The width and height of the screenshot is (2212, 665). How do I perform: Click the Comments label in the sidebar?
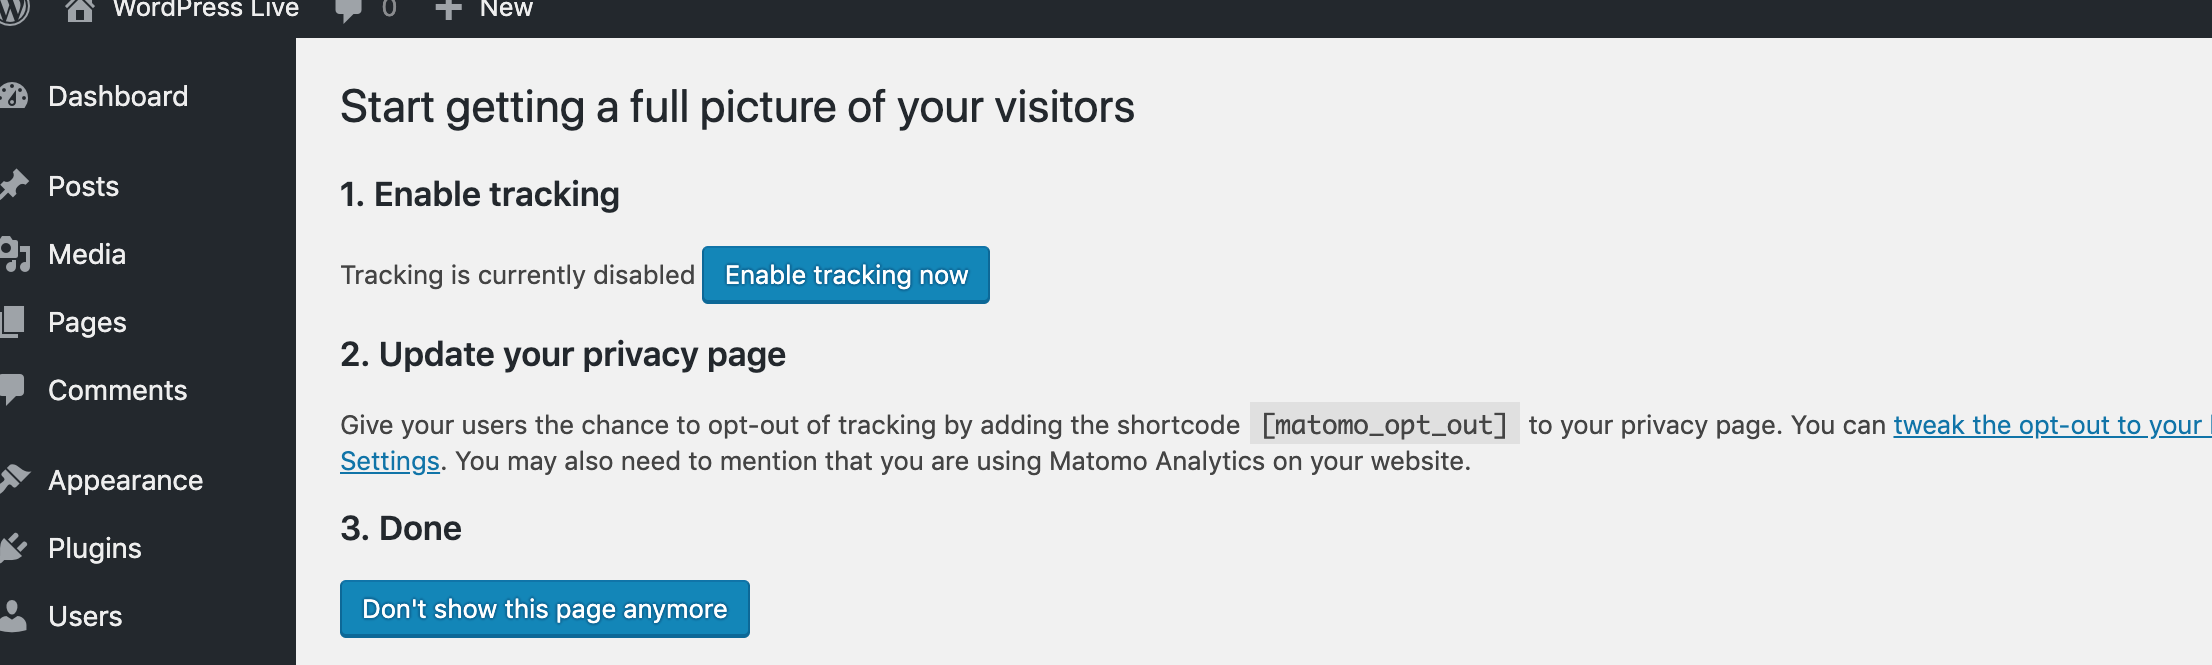tap(117, 389)
